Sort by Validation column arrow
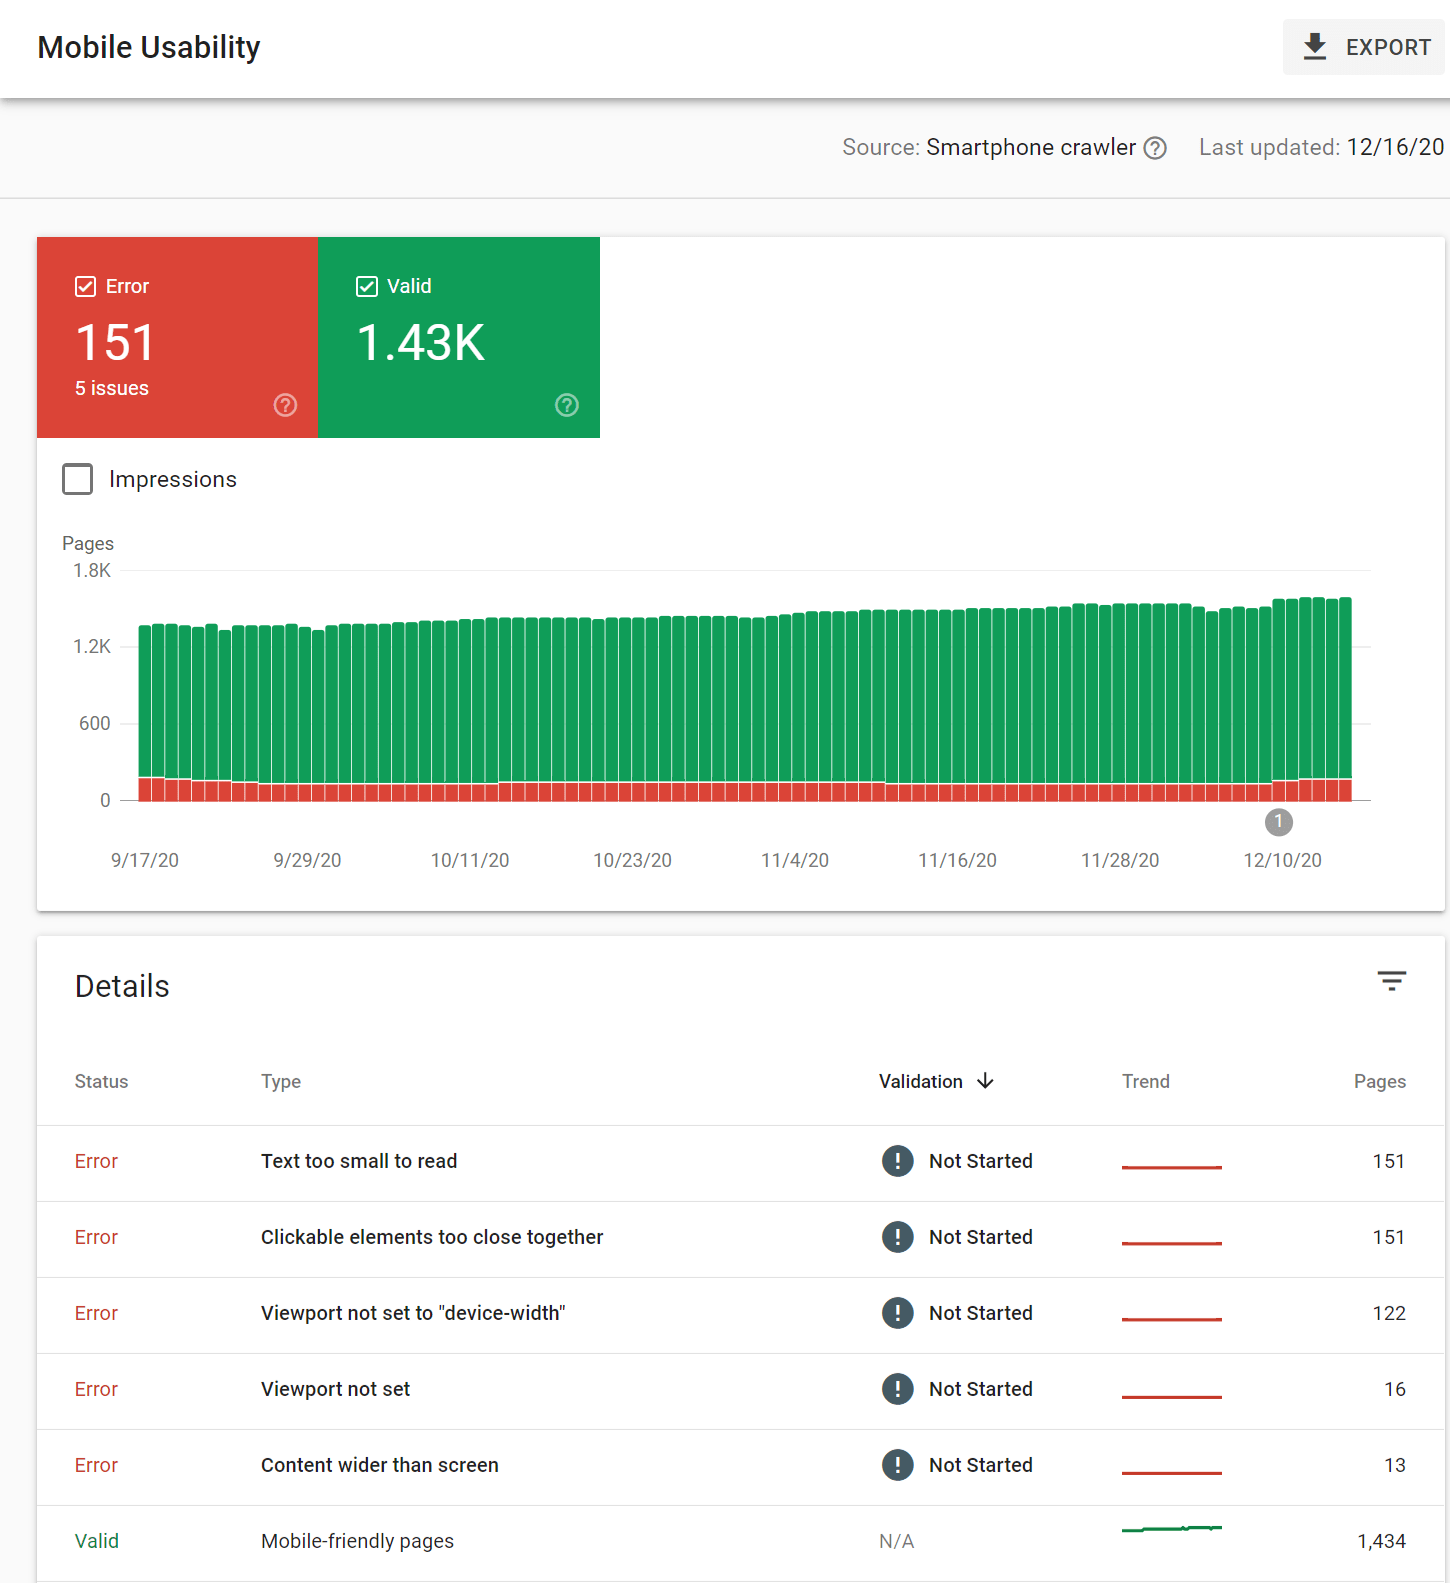The height and width of the screenshot is (1583, 1450). coord(985,1081)
